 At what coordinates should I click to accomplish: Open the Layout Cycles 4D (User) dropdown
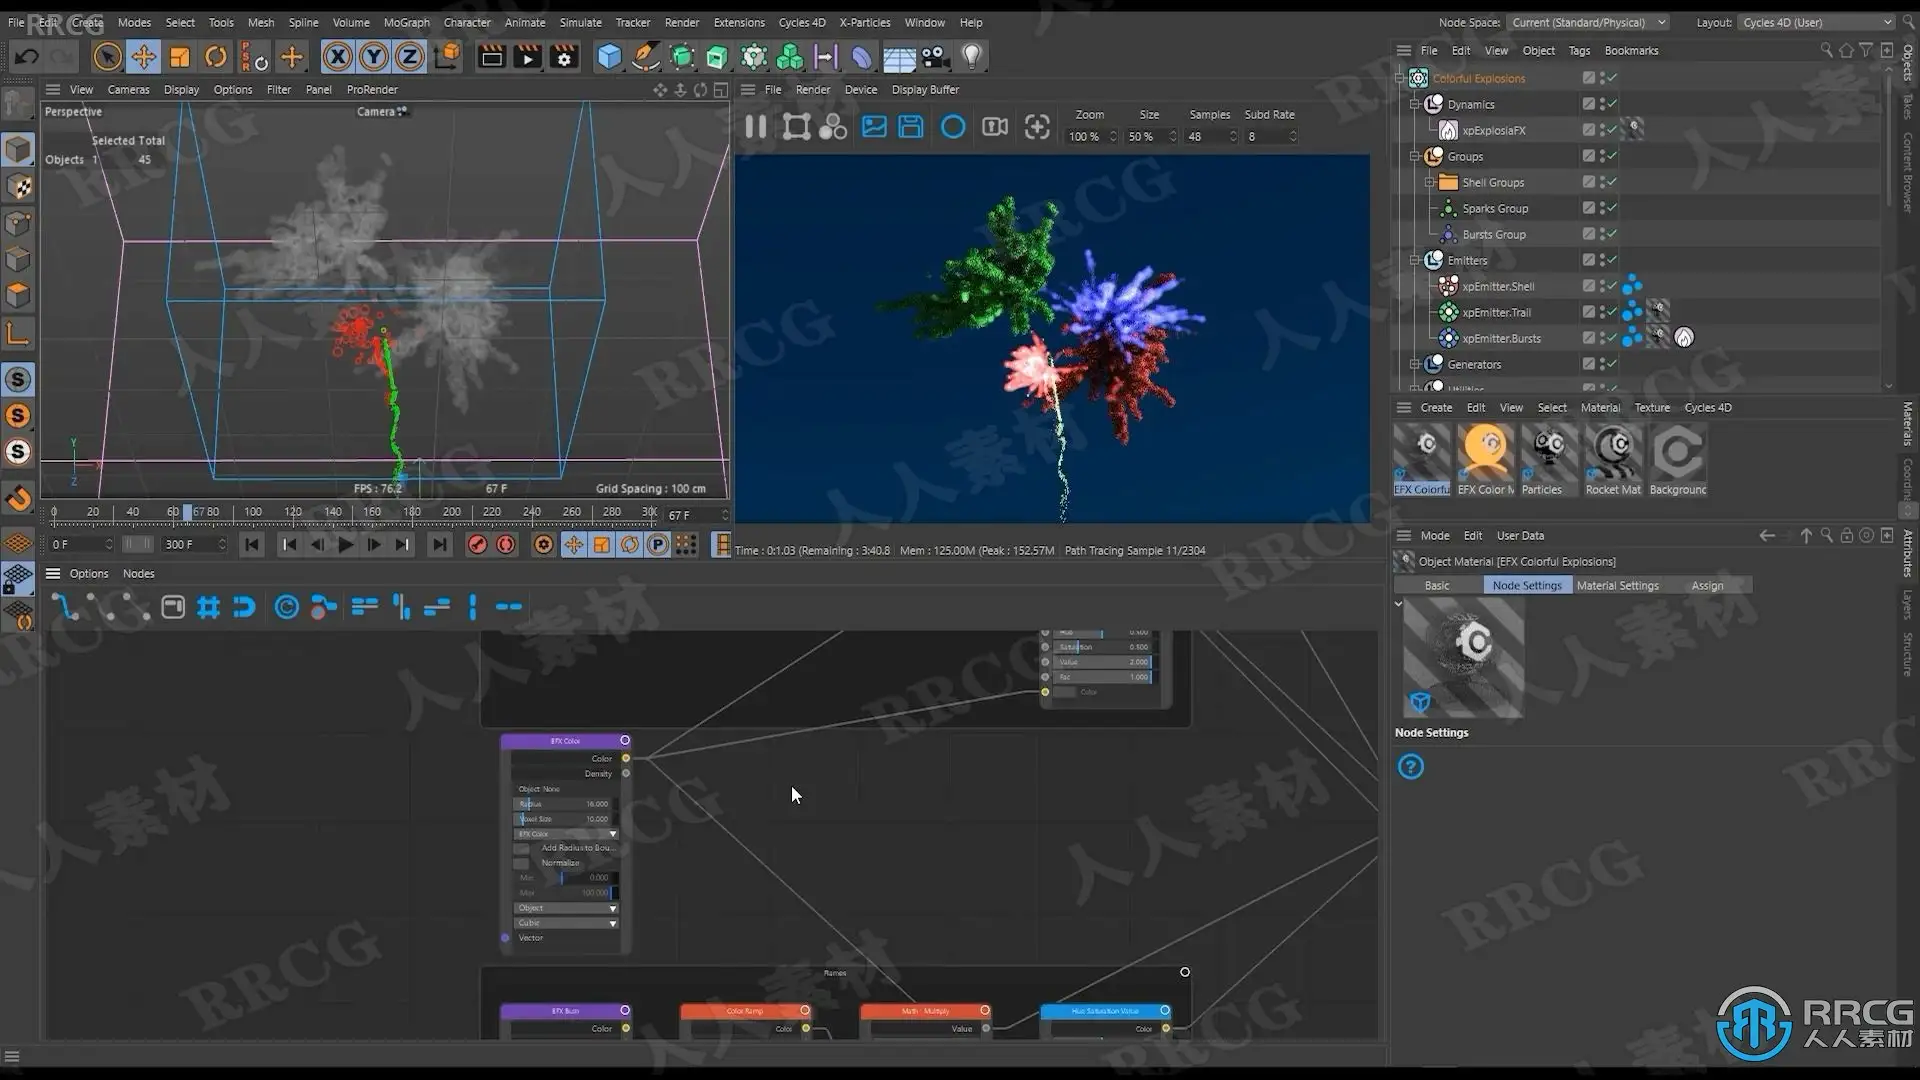(x=1817, y=22)
